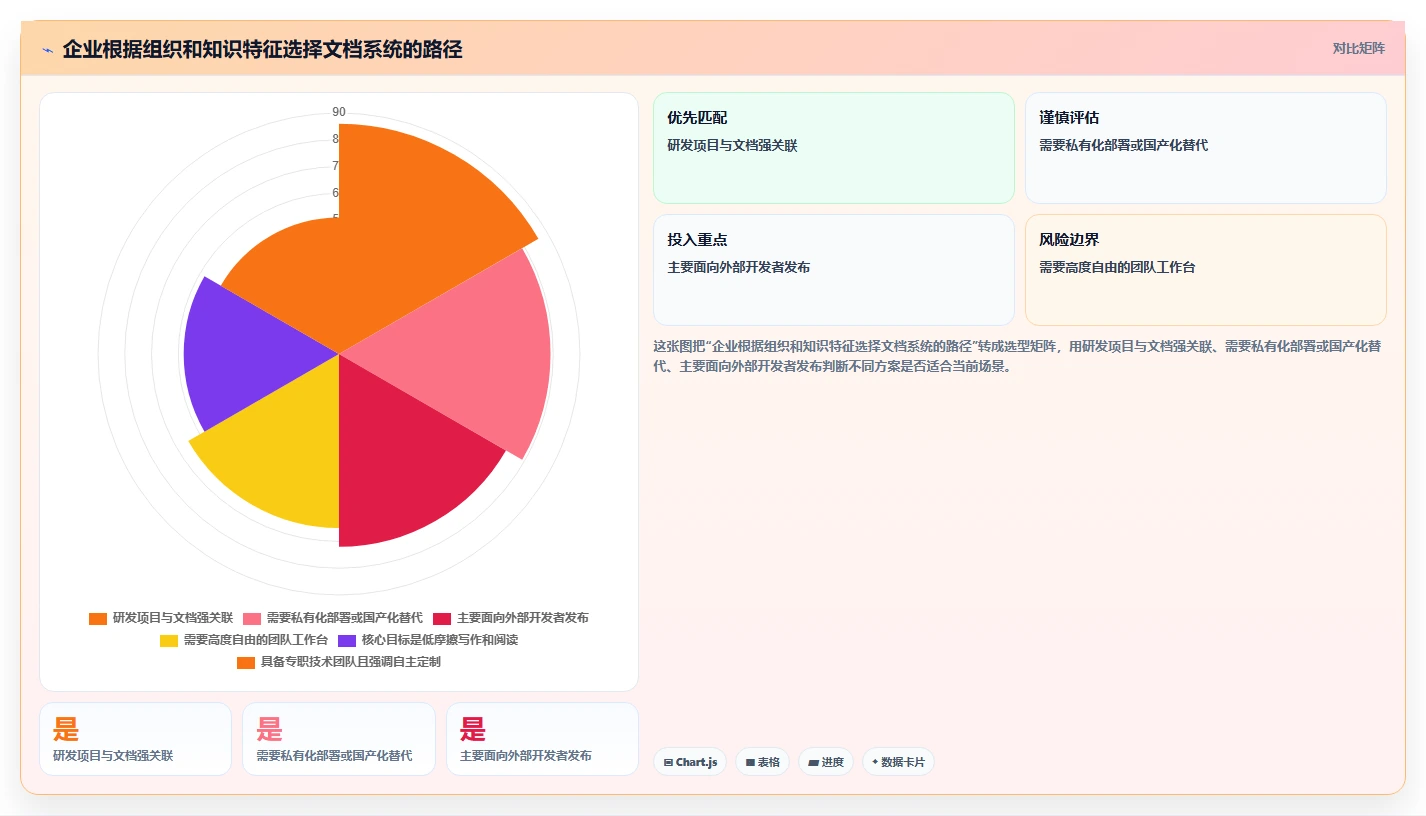Image resolution: width=1426 pixels, height=816 pixels.
Task: Select the 对比矩阵 label in header
Action: (x=1359, y=48)
